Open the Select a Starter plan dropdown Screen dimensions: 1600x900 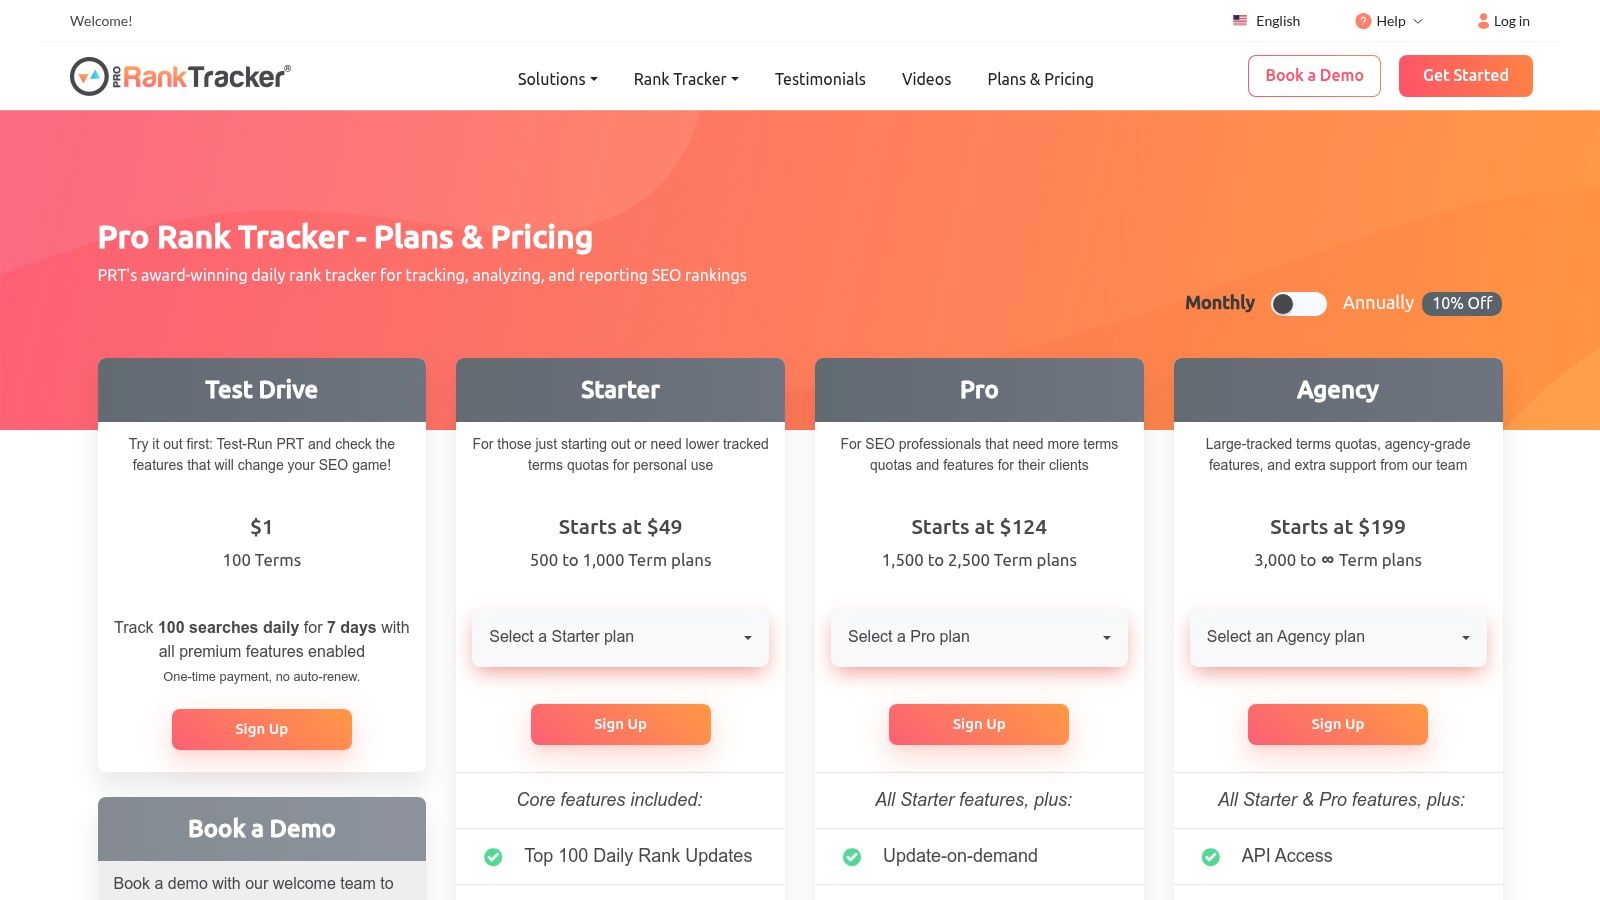[x=620, y=637]
